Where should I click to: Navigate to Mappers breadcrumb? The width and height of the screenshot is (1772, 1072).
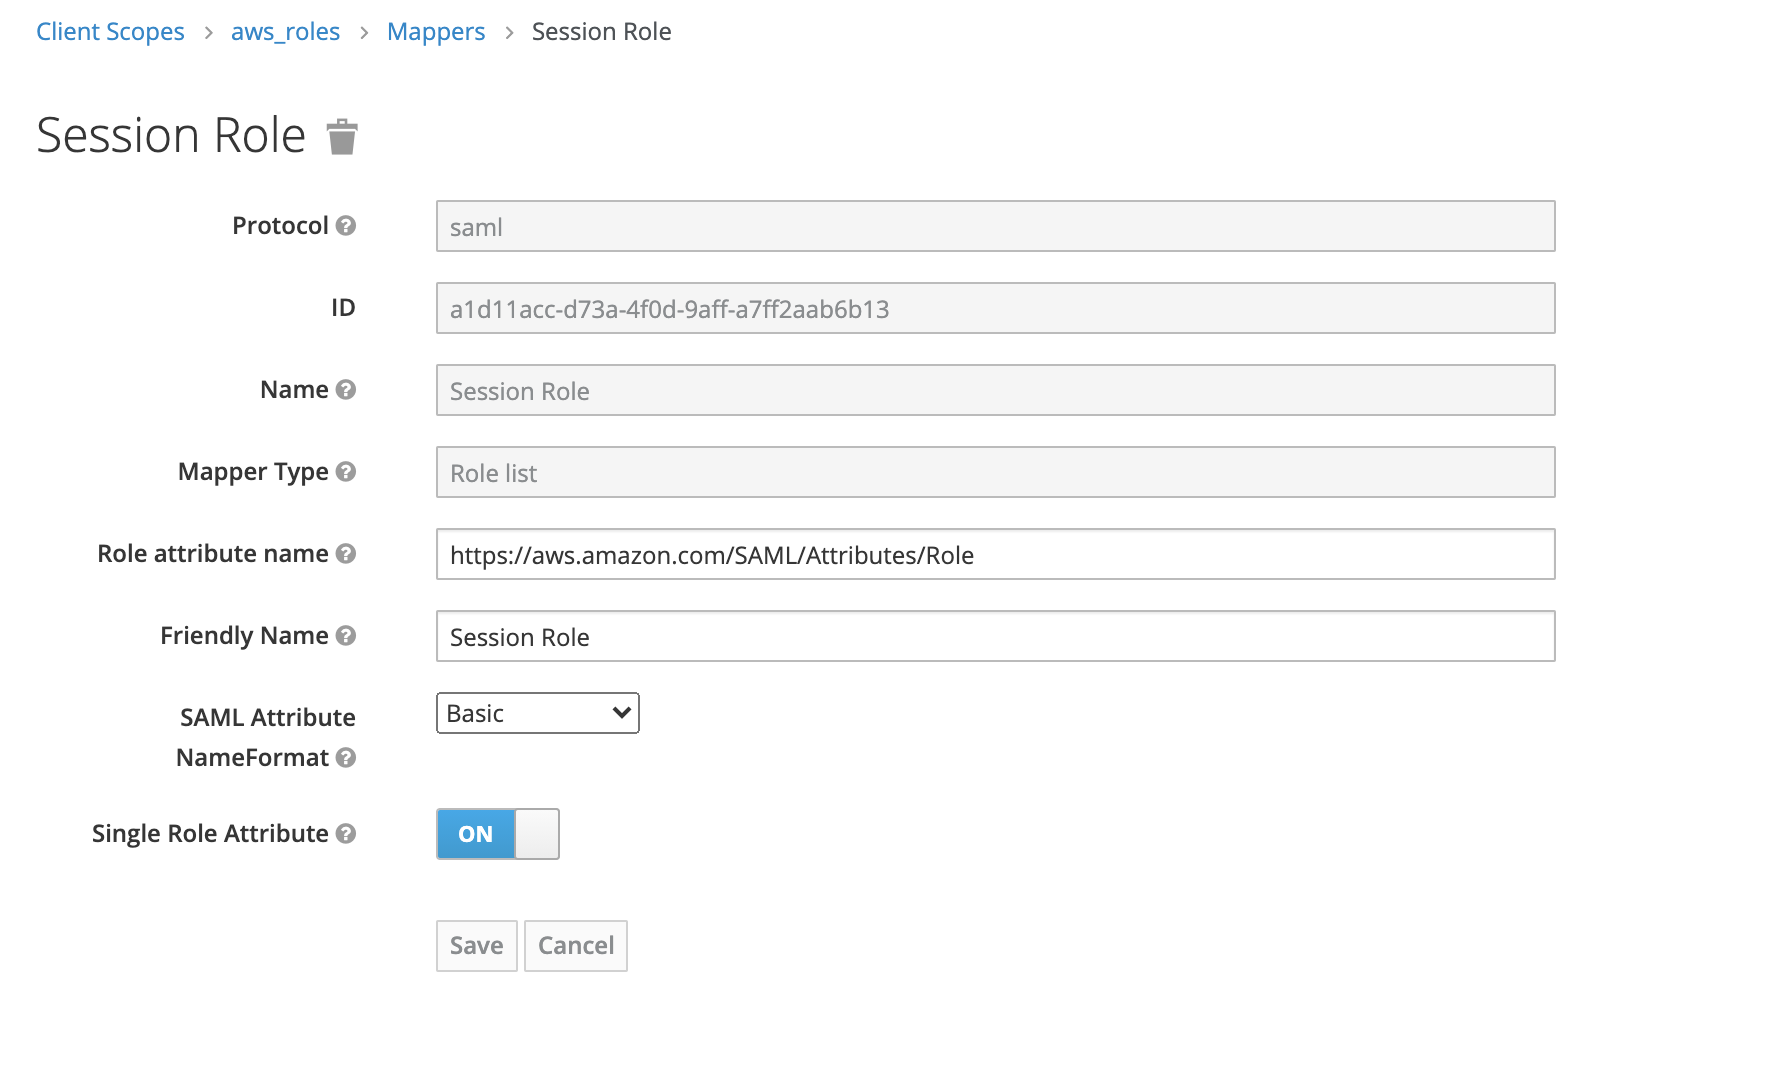(436, 32)
